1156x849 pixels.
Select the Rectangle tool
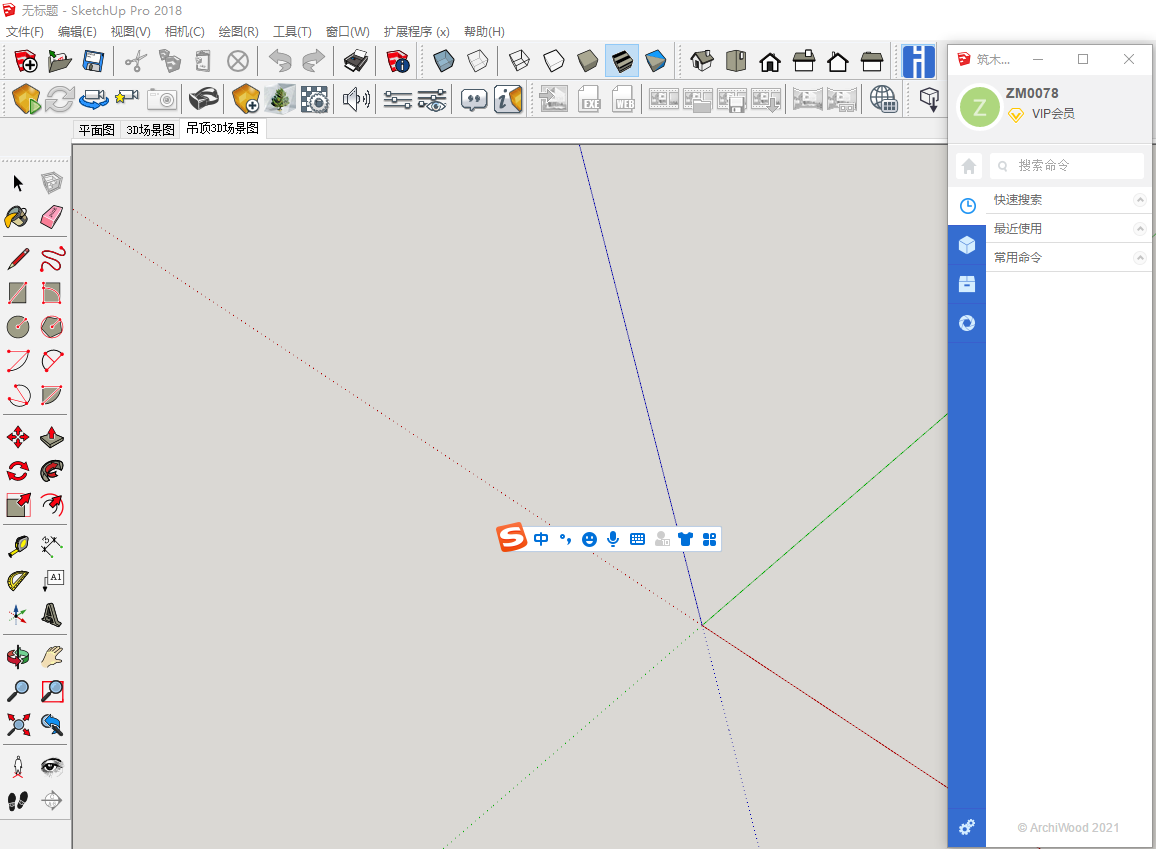click(18, 293)
